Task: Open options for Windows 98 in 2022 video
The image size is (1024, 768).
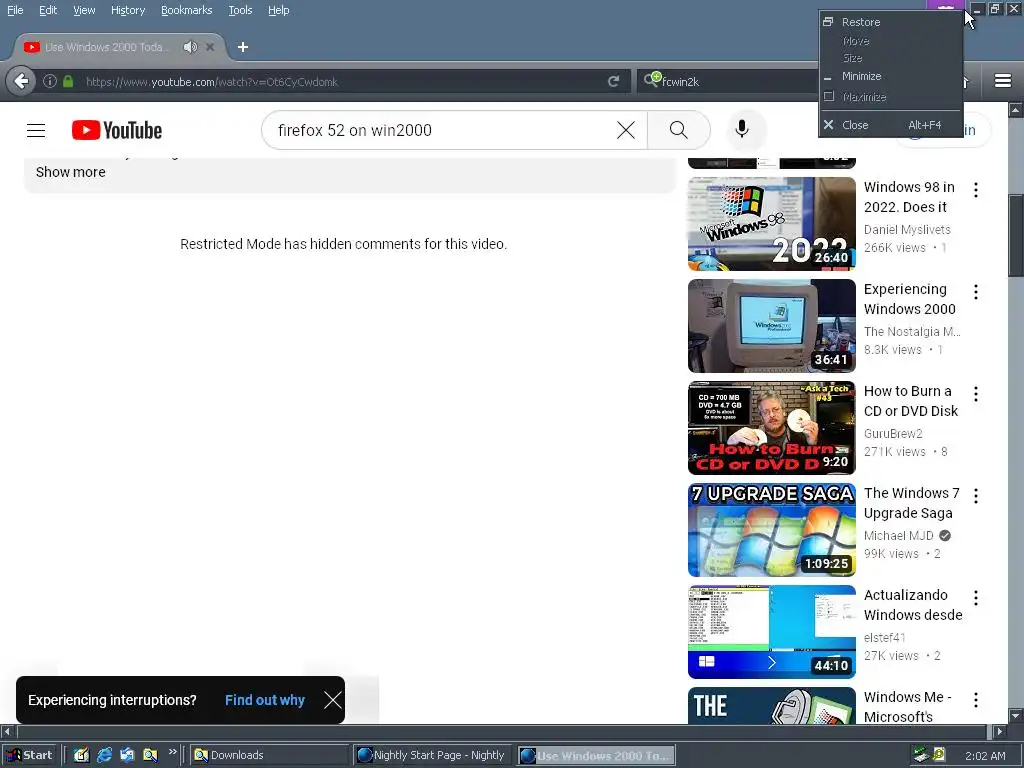Action: (x=976, y=190)
